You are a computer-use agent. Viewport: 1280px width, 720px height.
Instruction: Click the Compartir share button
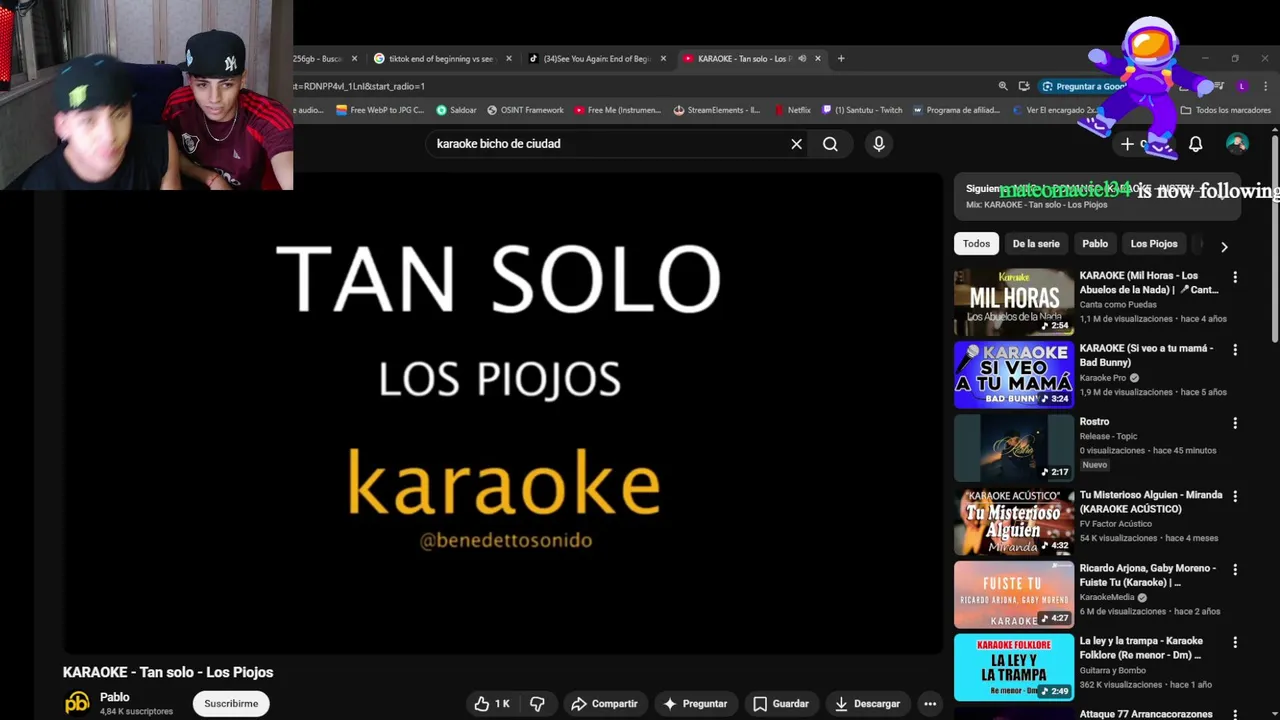pos(603,704)
